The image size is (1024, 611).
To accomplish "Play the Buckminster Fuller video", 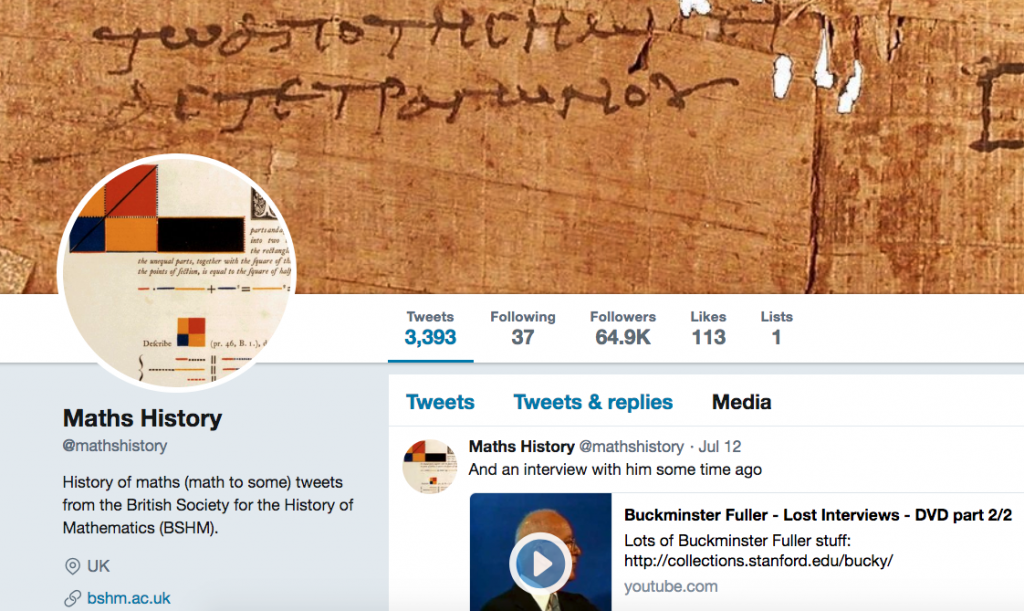I will (x=540, y=563).
